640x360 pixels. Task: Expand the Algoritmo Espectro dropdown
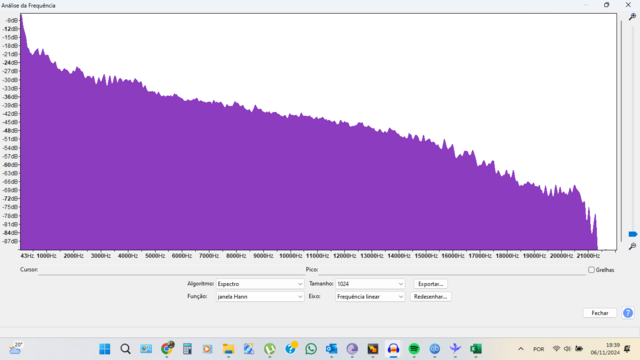pyautogui.click(x=260, y=284)
